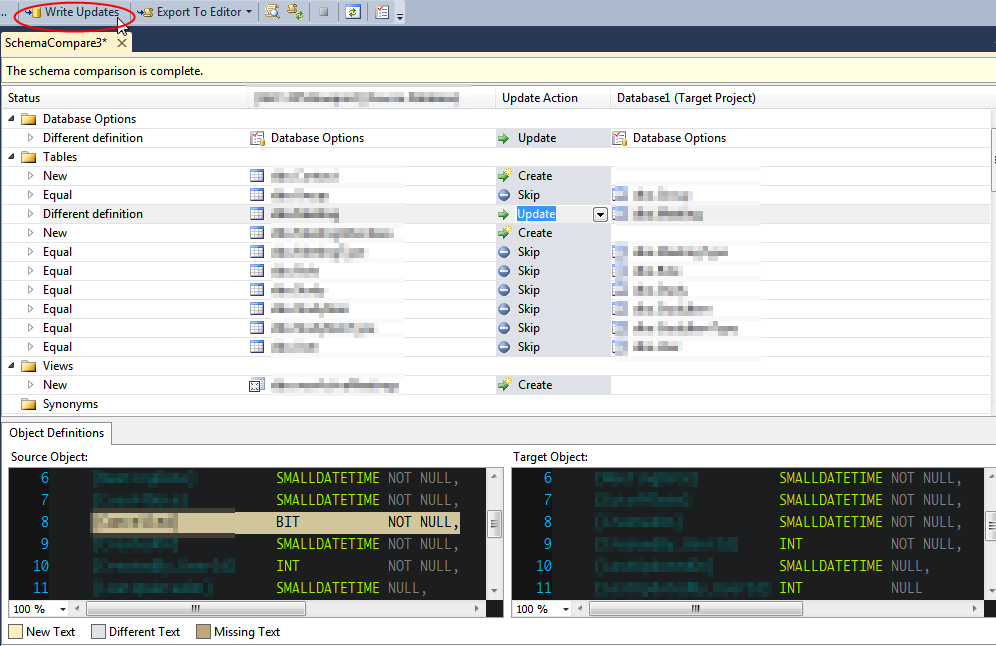Image resolution: width=996 pixels, height=646 pixels.
Task: Select the Object Definitions tab
Action: coord(56,433)
